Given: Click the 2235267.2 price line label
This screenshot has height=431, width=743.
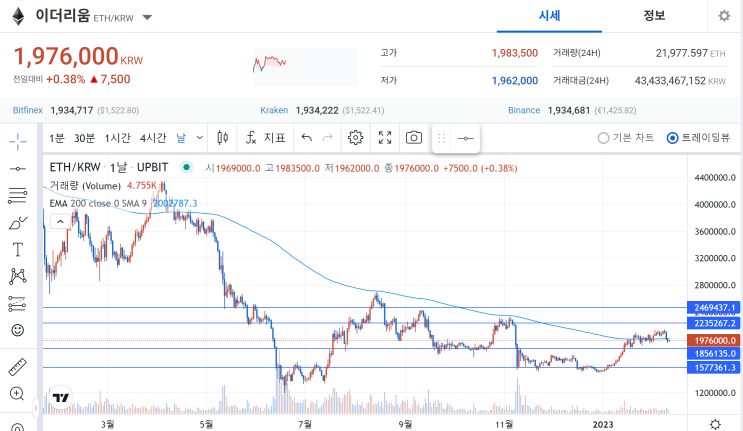Looking at the screenshot, I should pyautogui.click(x=714, y=323).
